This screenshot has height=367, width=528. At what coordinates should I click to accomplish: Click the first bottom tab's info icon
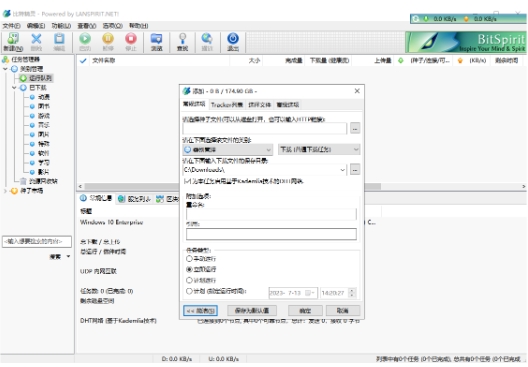coord(83,198)
